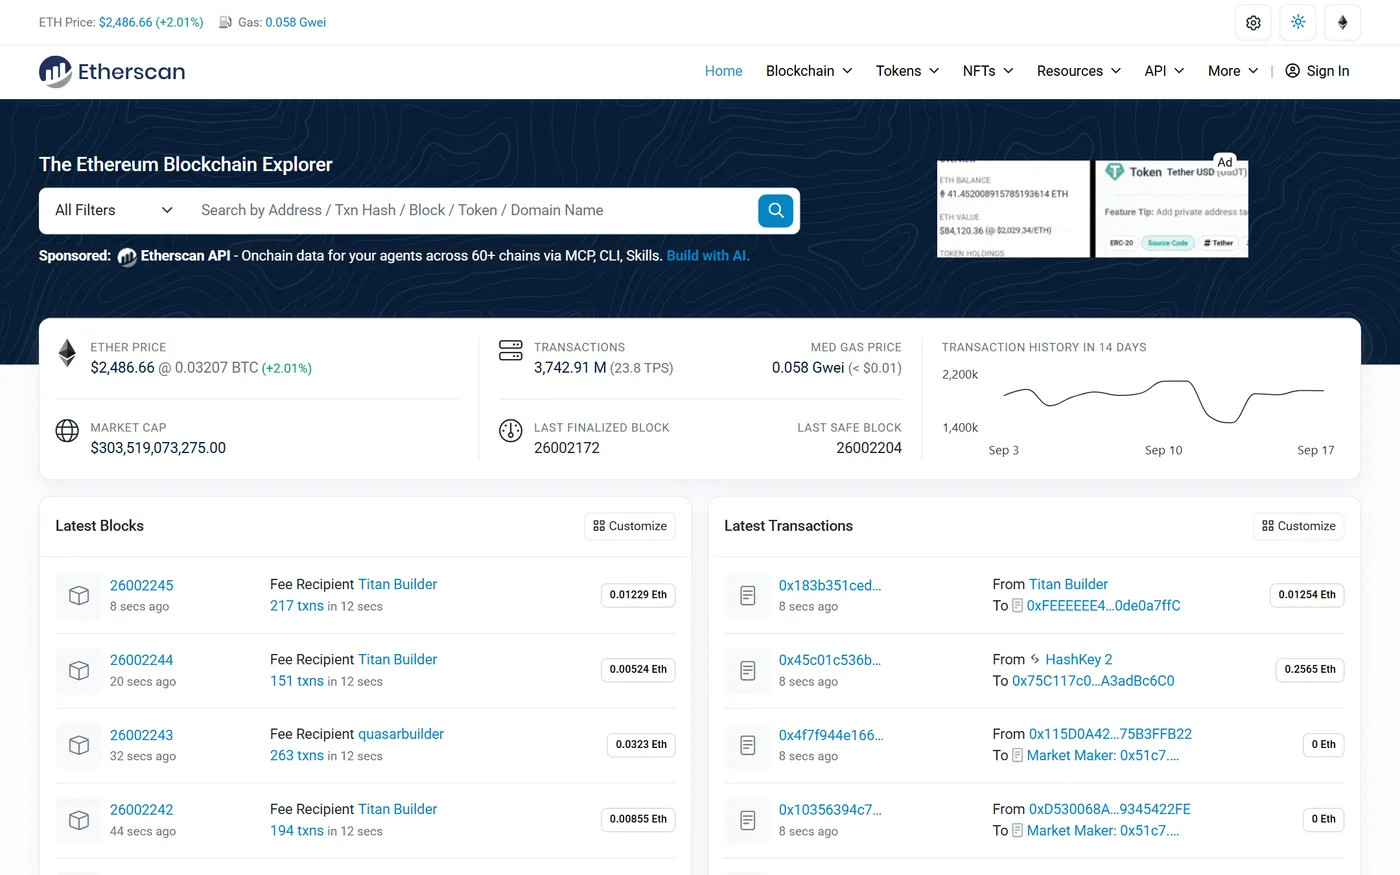This screenshot has height=875, width=1400.
Task: Click the Sign In link
Action: pyautogui.click(x=1317, y=71)
